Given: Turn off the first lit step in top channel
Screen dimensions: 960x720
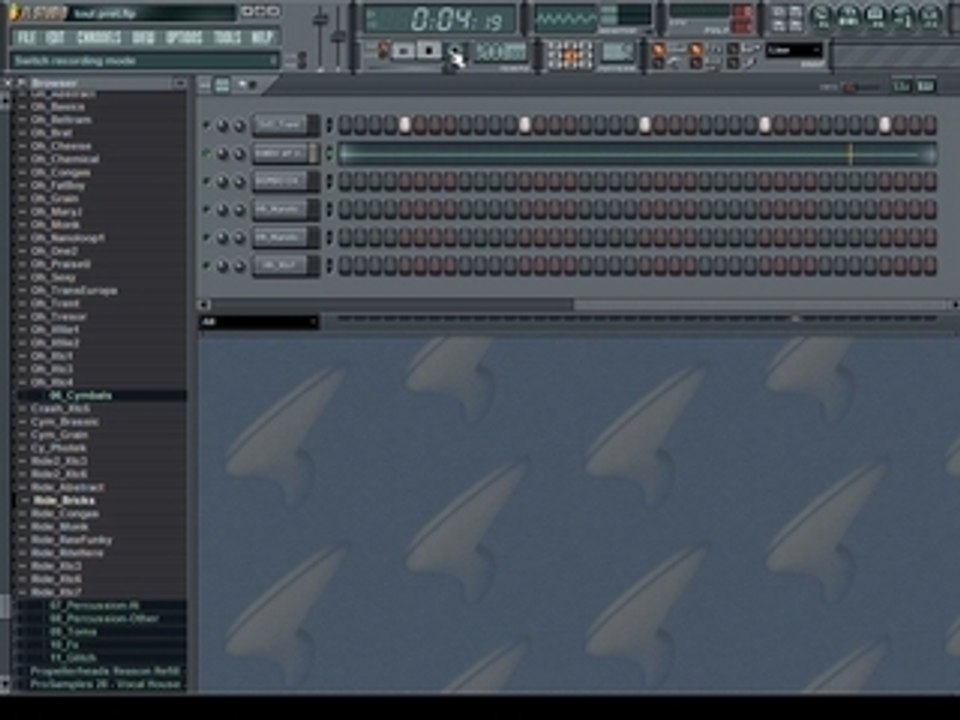Looking at the screenshot, I should 405,126.
